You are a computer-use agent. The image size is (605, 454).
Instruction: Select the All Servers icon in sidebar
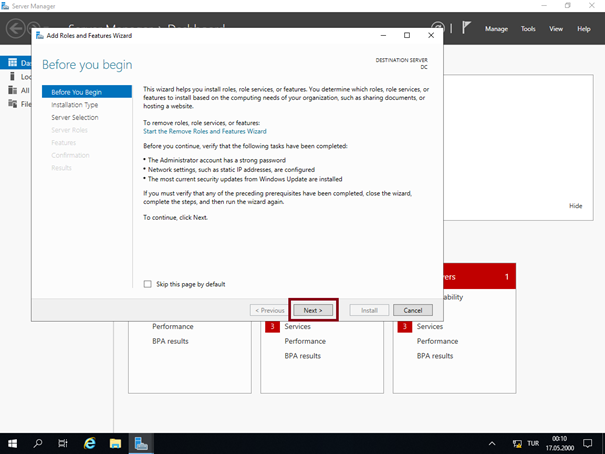tap(12, 90)
